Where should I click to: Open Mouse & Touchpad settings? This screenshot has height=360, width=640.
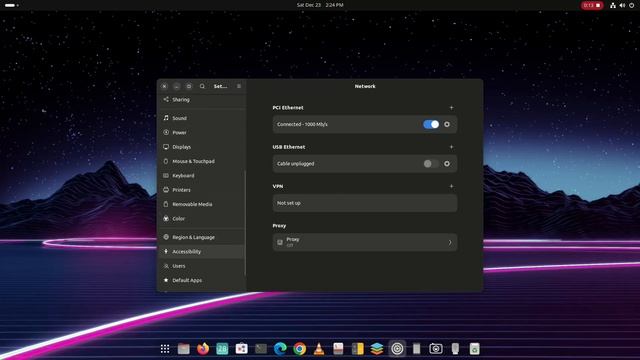[202, 161]
